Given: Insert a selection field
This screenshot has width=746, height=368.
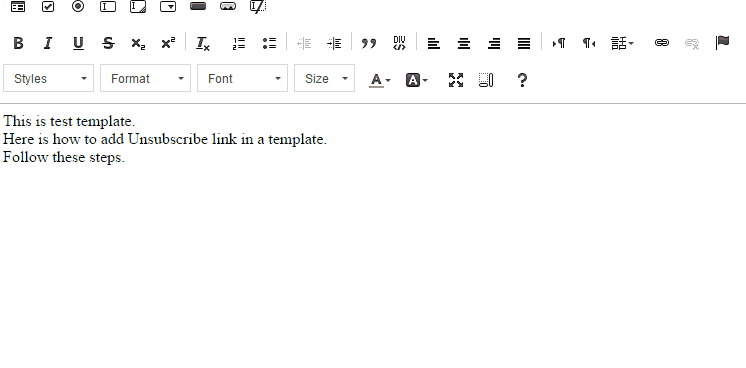Looking at the screenshot, I should (168, 7).
